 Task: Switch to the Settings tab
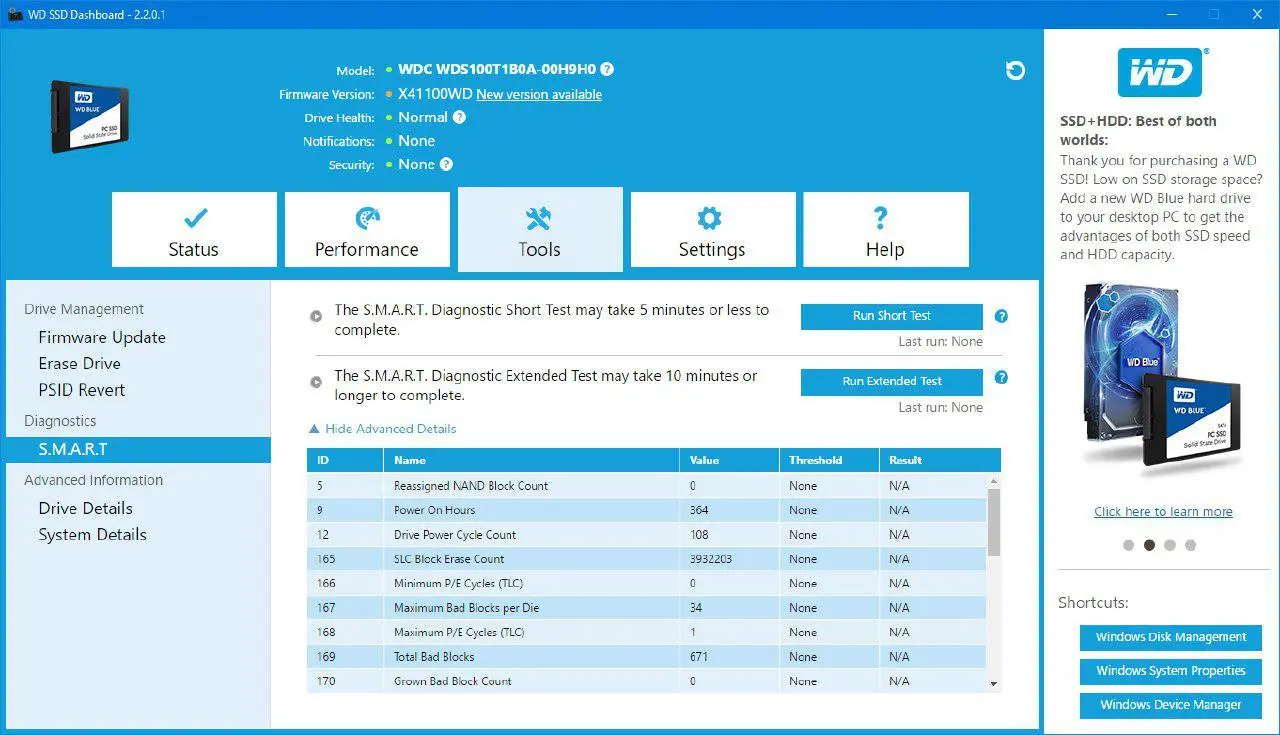click(713, 230)
